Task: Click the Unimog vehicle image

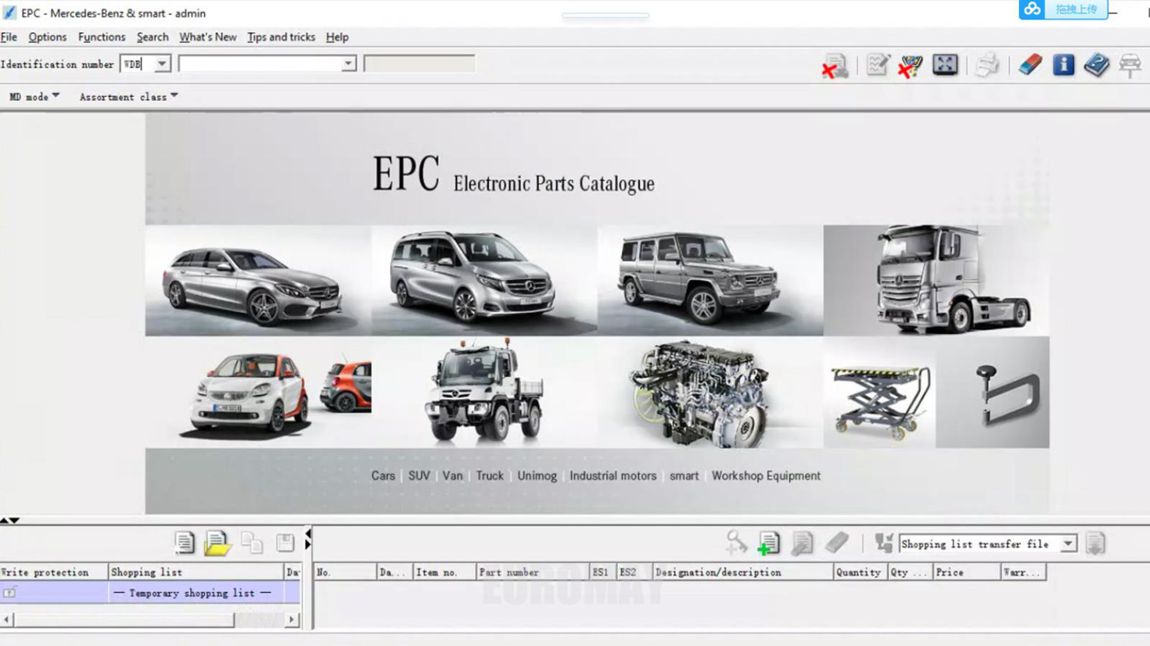Action: coord(484,392)
